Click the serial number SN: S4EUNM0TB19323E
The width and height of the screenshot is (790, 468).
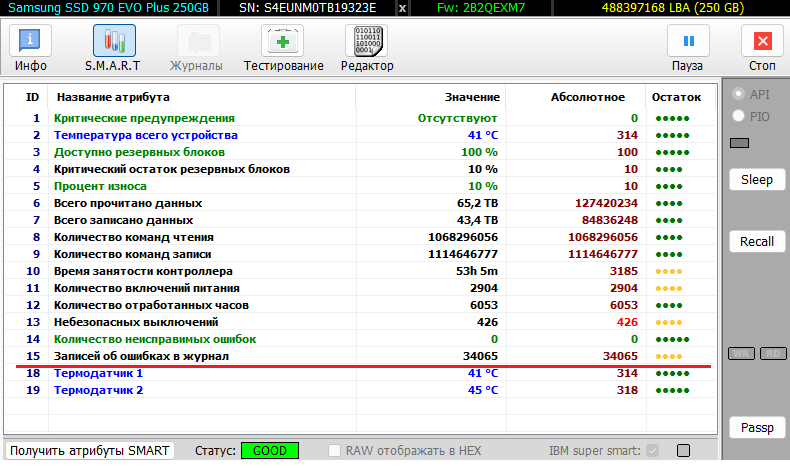pos(307,8)
